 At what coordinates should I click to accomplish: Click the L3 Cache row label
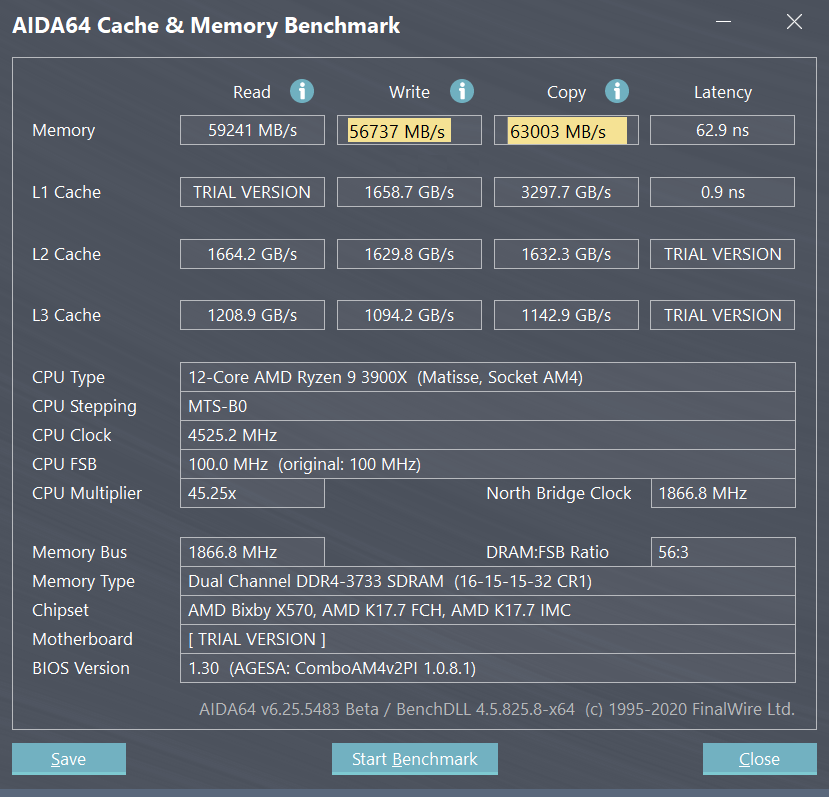click(x=67, y=315)
